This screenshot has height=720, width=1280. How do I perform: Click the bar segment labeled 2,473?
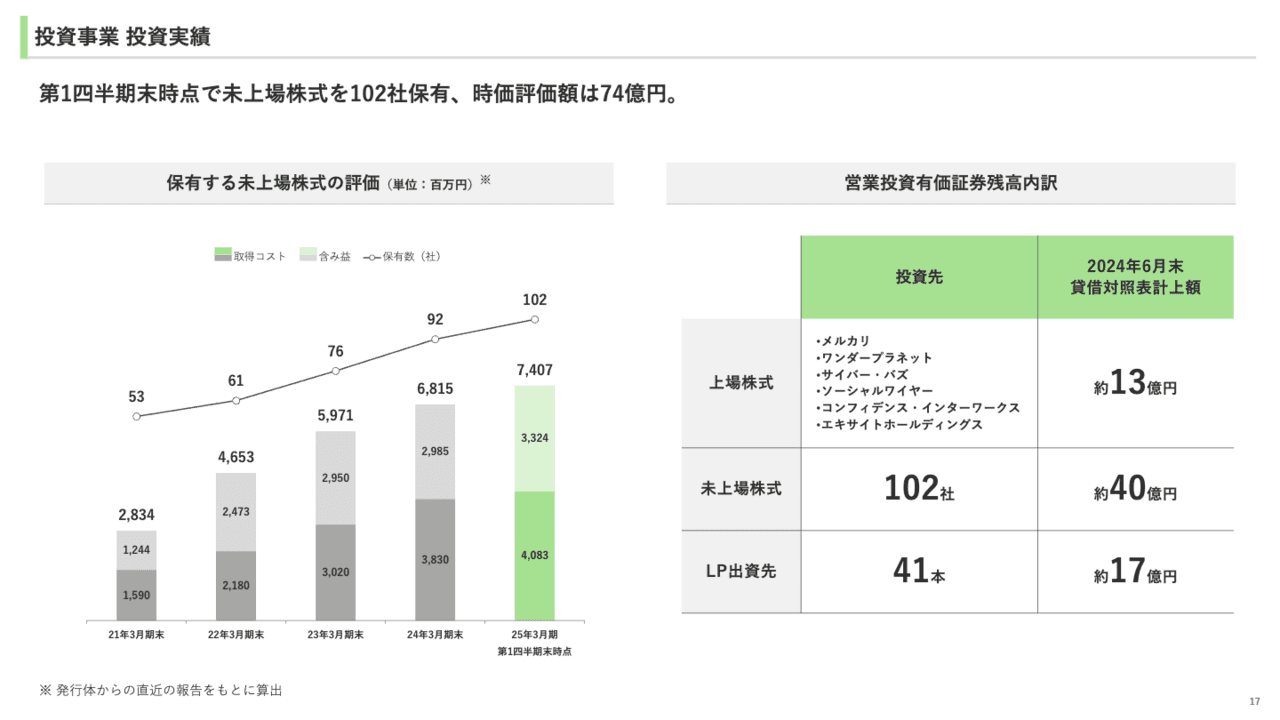pyautogui.click(x=236, y=512)
